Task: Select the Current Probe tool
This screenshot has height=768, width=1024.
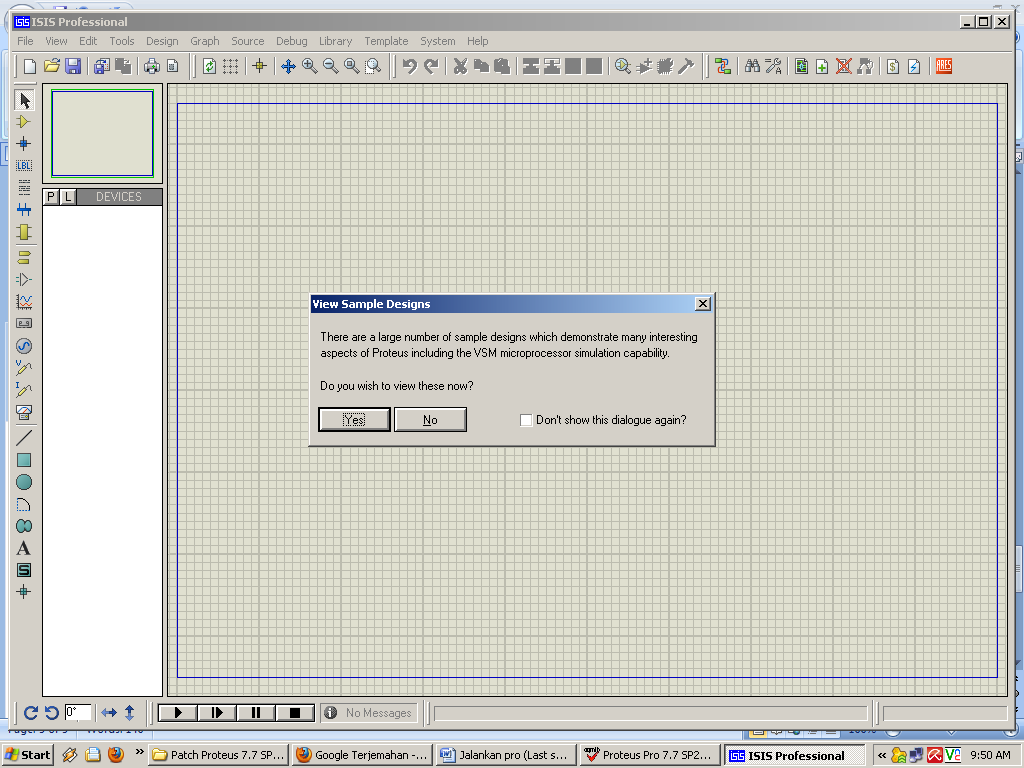Action: pyautogui.click(x=24, y=390)
